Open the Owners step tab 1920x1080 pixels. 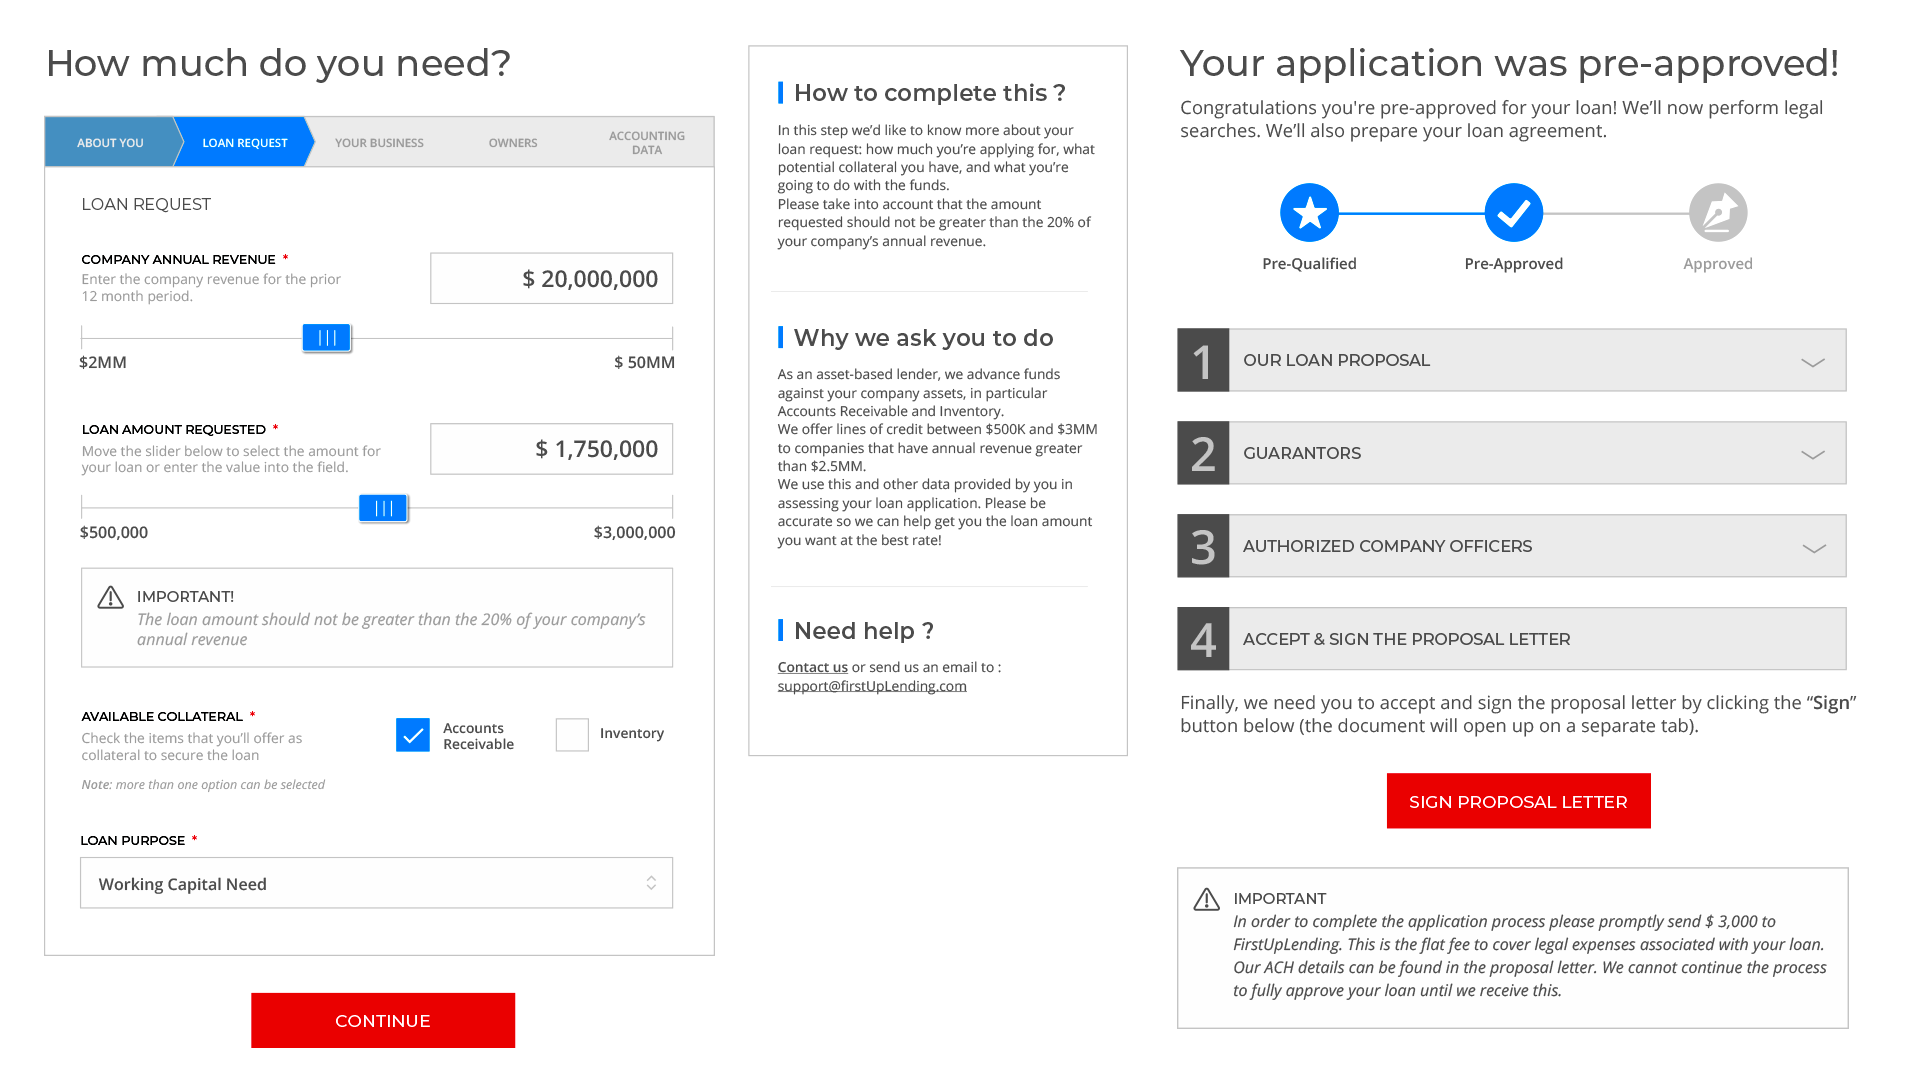pos(513,143)
